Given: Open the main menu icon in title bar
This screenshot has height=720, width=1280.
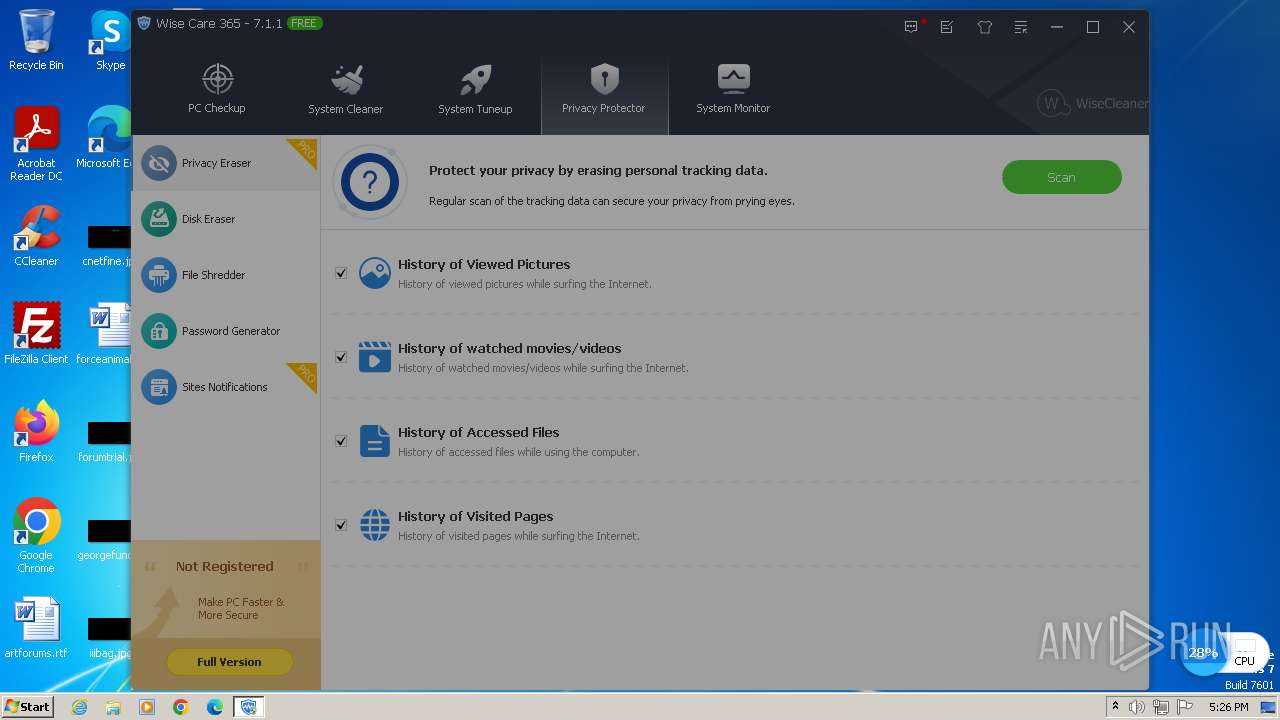Looking at the screenshot, I should click(1021, 27).
